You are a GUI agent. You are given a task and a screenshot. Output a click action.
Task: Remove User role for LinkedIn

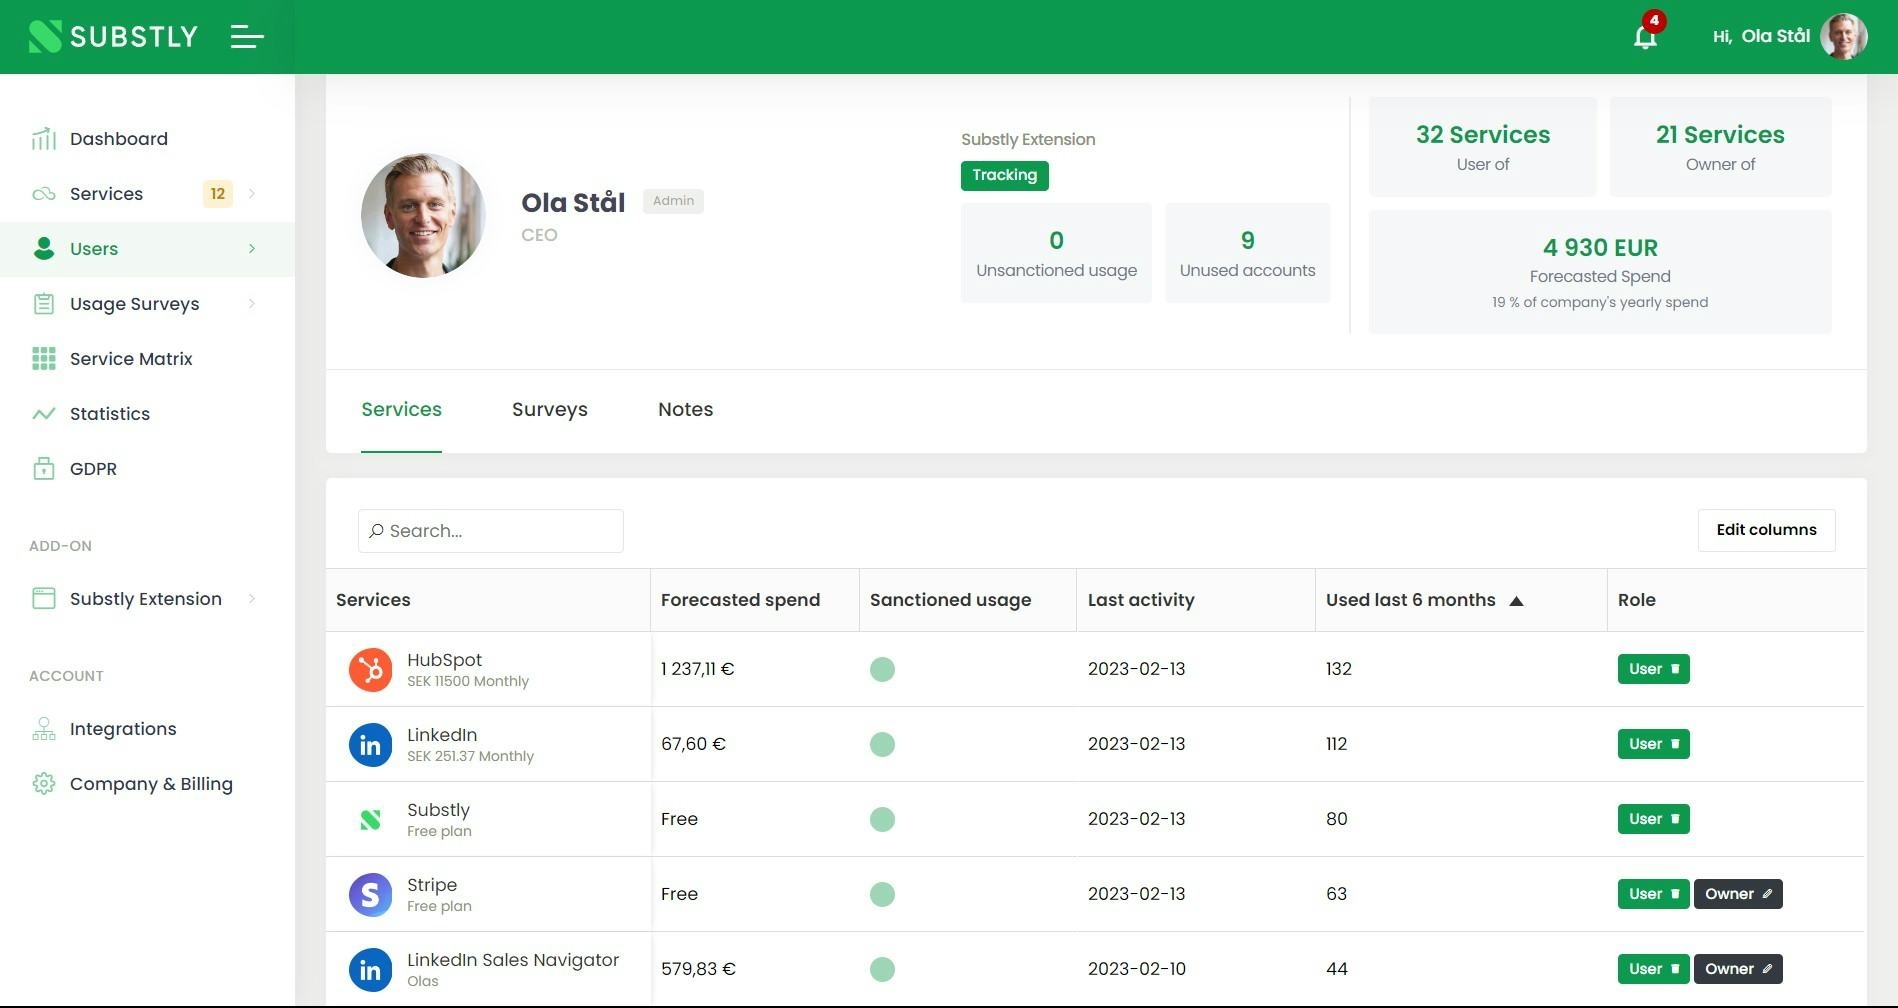tap(1675, 744)
